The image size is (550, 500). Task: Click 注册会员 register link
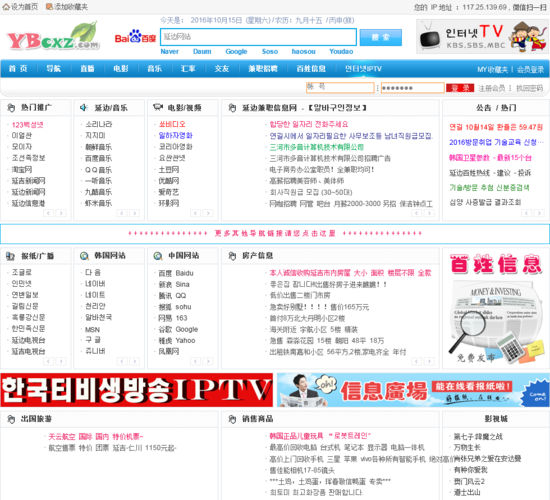click(492, 88)
